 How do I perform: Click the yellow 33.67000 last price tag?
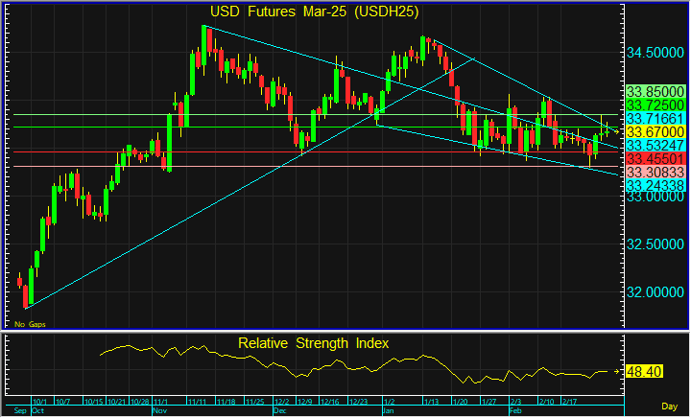coord(655,131)
